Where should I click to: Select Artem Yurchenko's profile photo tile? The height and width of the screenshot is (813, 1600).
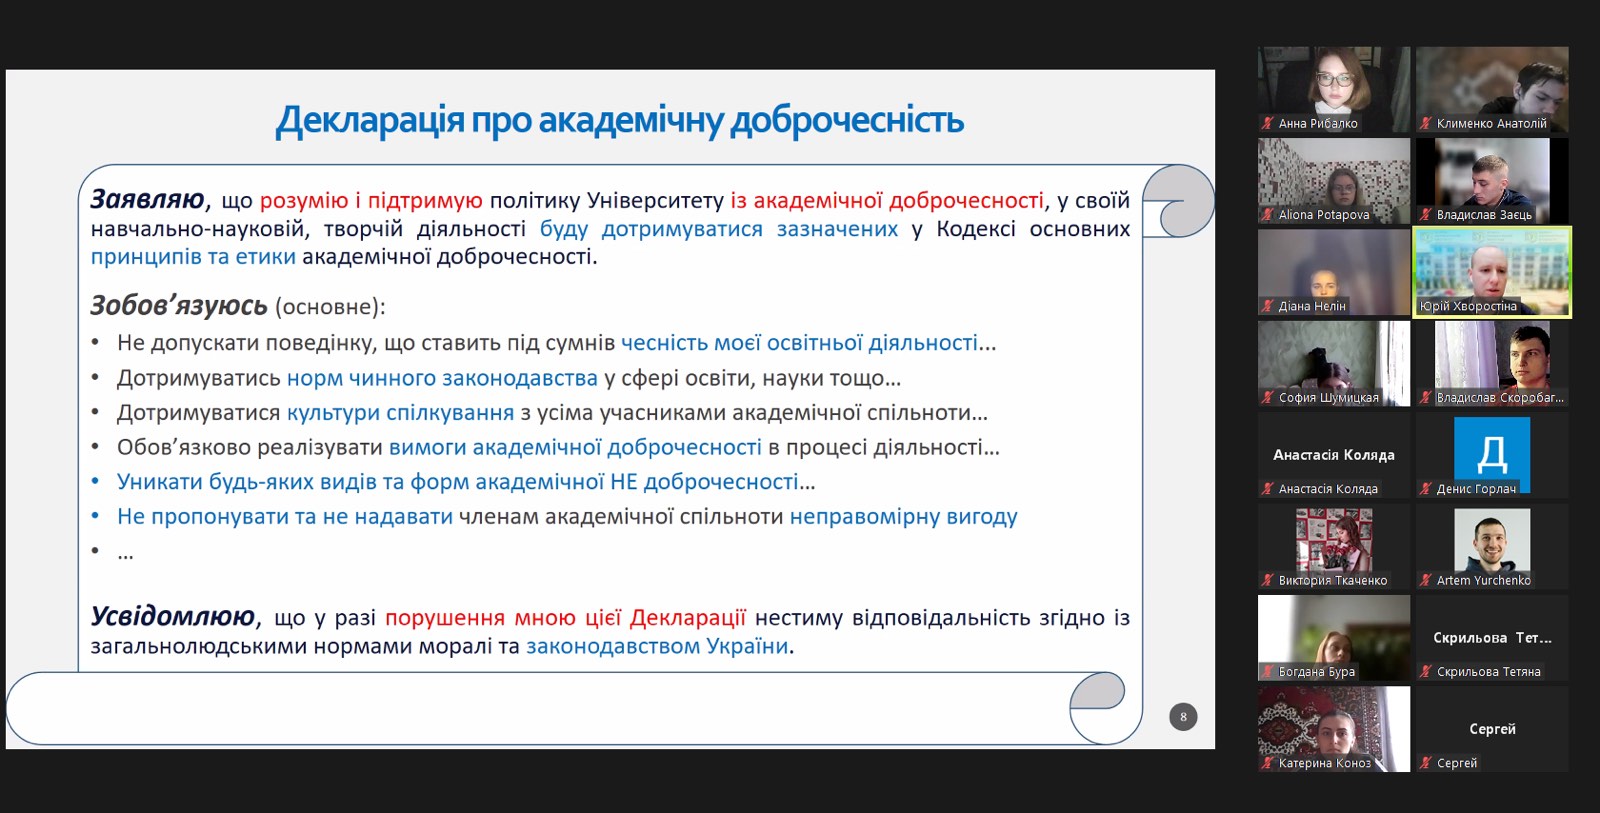(x=1491, y=540)
